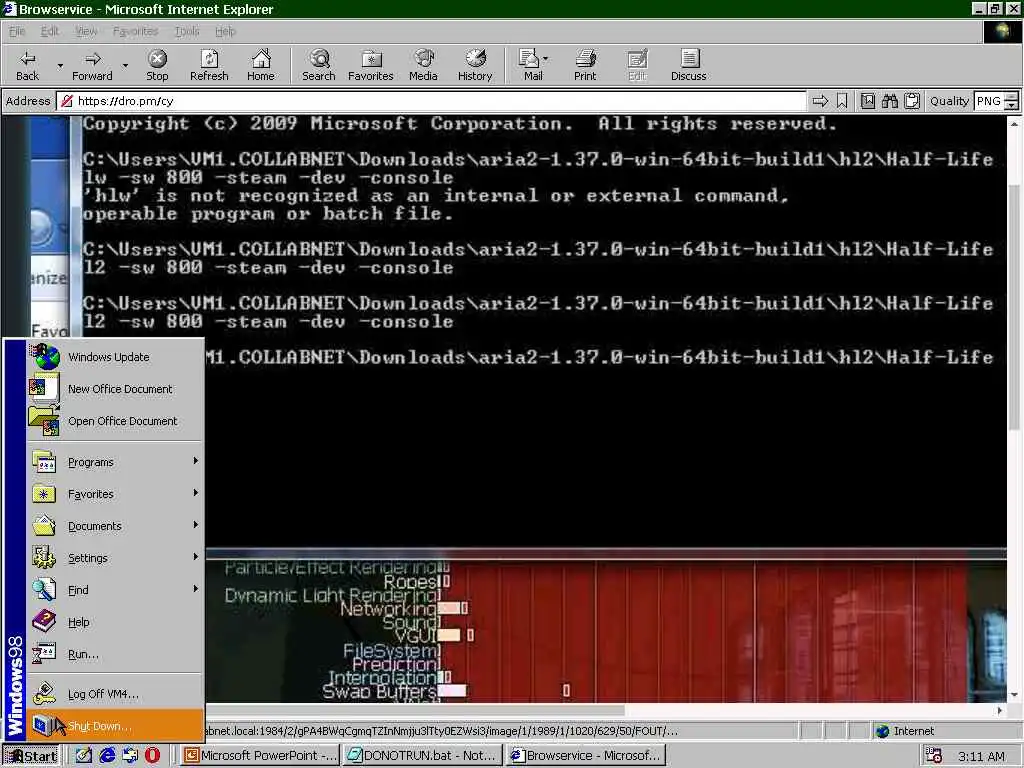Viewport: 1024px width, 768px height.
Task: Click the Internet zone status indicator
Action: pyautogui.click(x=946, y=731)
